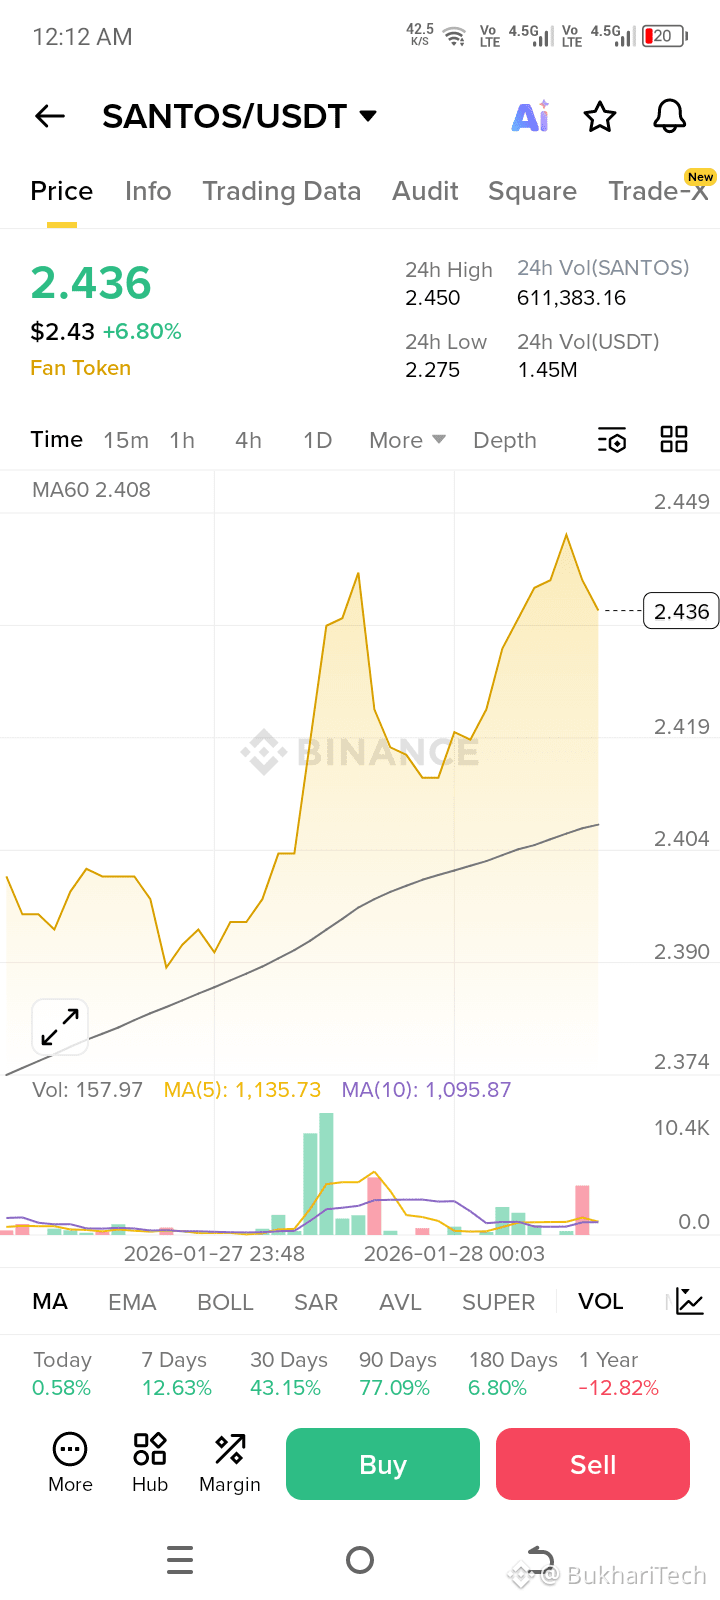Expand the chart to fullscreen
The image size is (720, 1600).
click(60, 1027)
